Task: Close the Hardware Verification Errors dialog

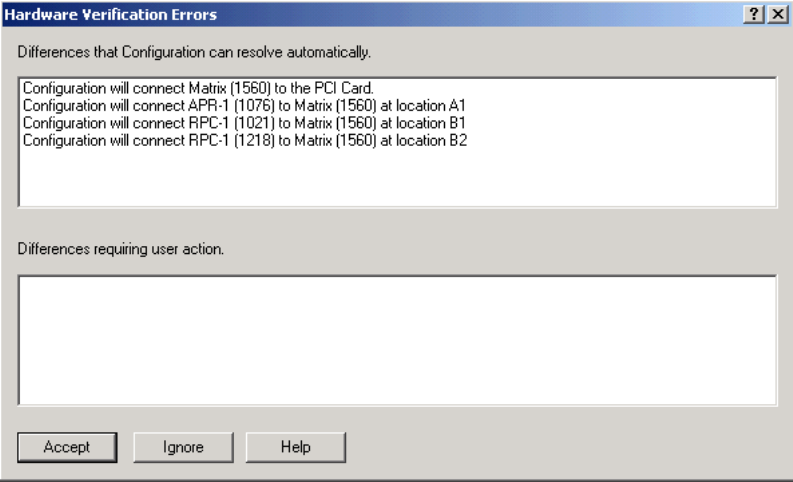Action: [x=773, y=15]
